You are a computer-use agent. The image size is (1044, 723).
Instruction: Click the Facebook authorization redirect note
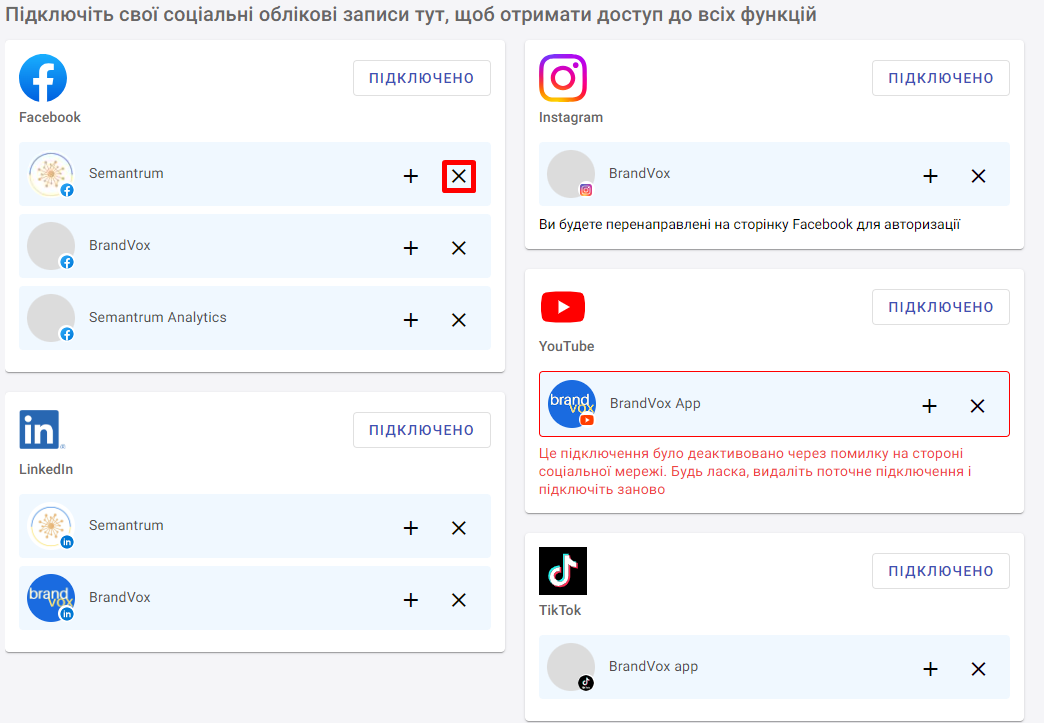pyautogui.click(x=750, y=224)
